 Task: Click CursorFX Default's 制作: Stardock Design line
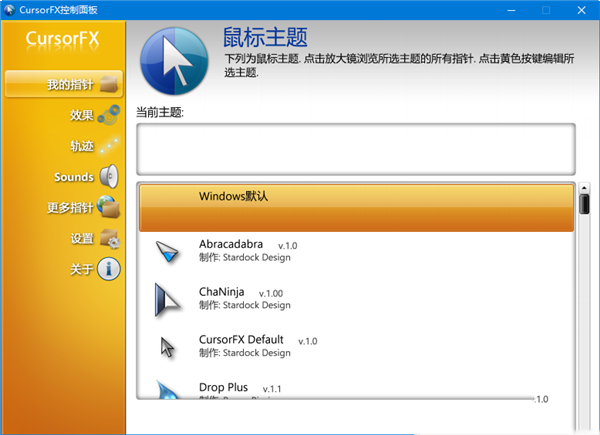(245, 353)
